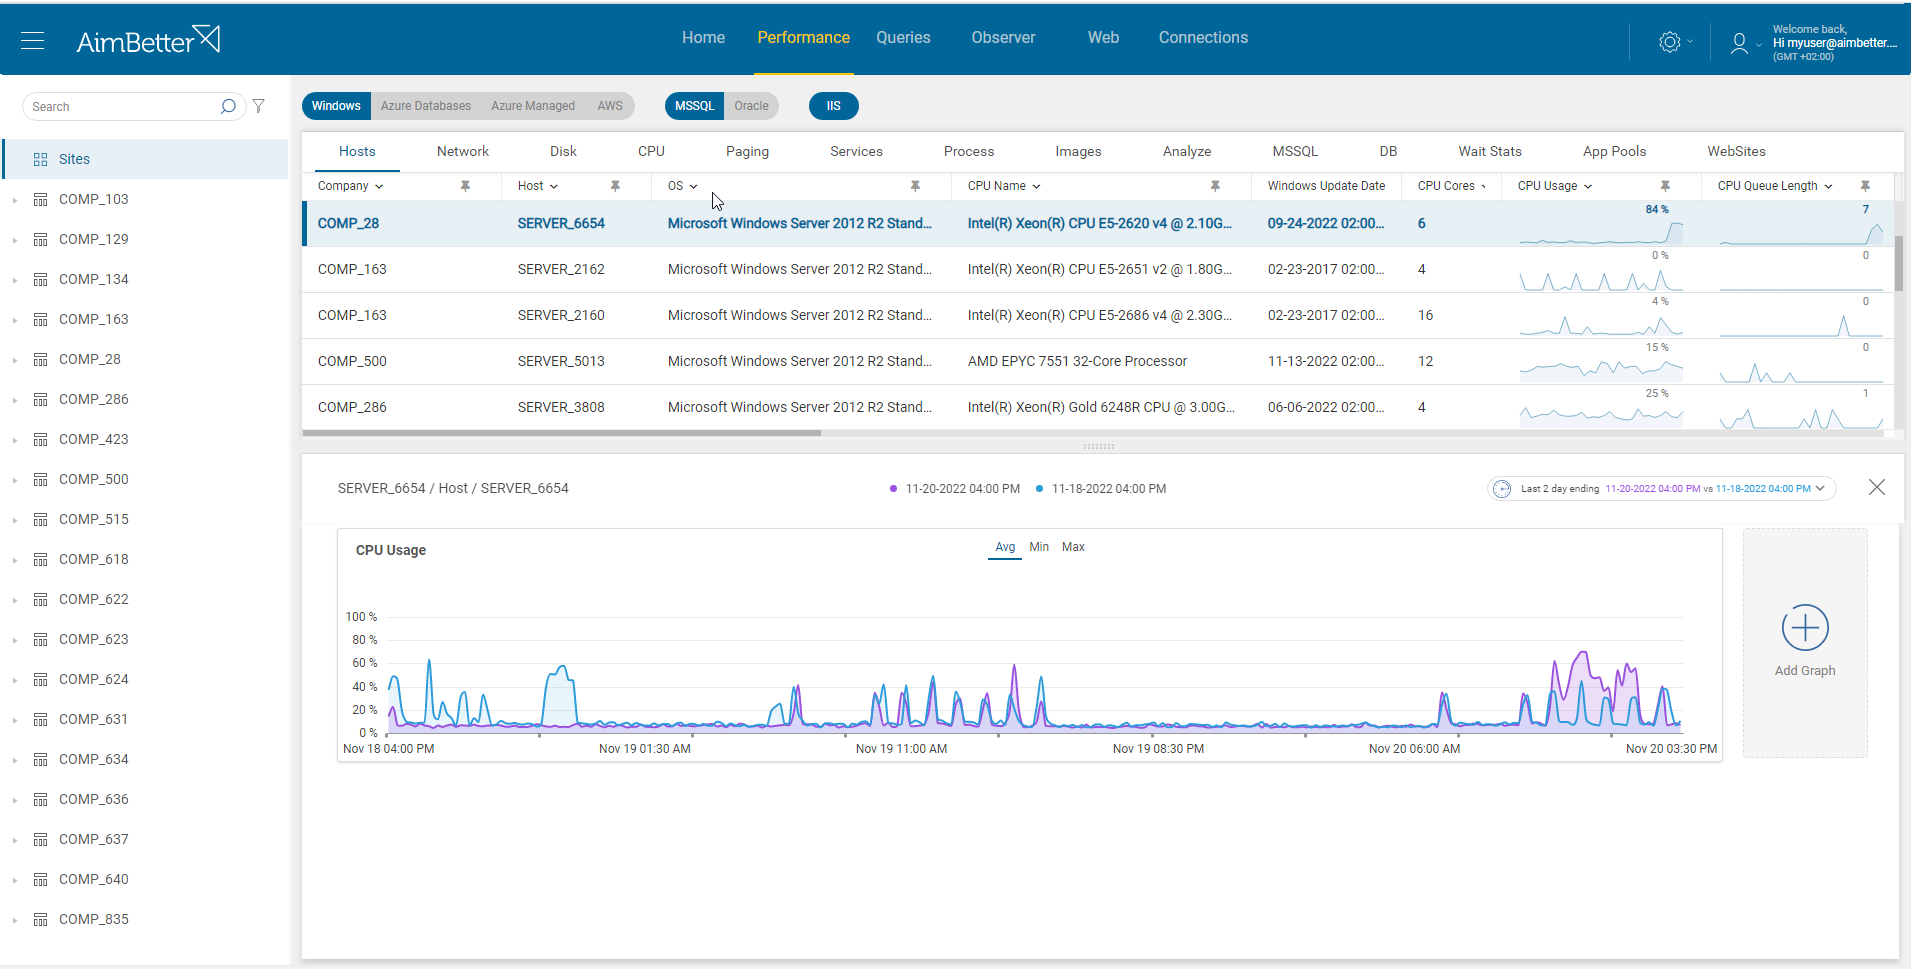1911x969 pixels.
Task: Select the Sites grid icon
Action: pos(40,158)
